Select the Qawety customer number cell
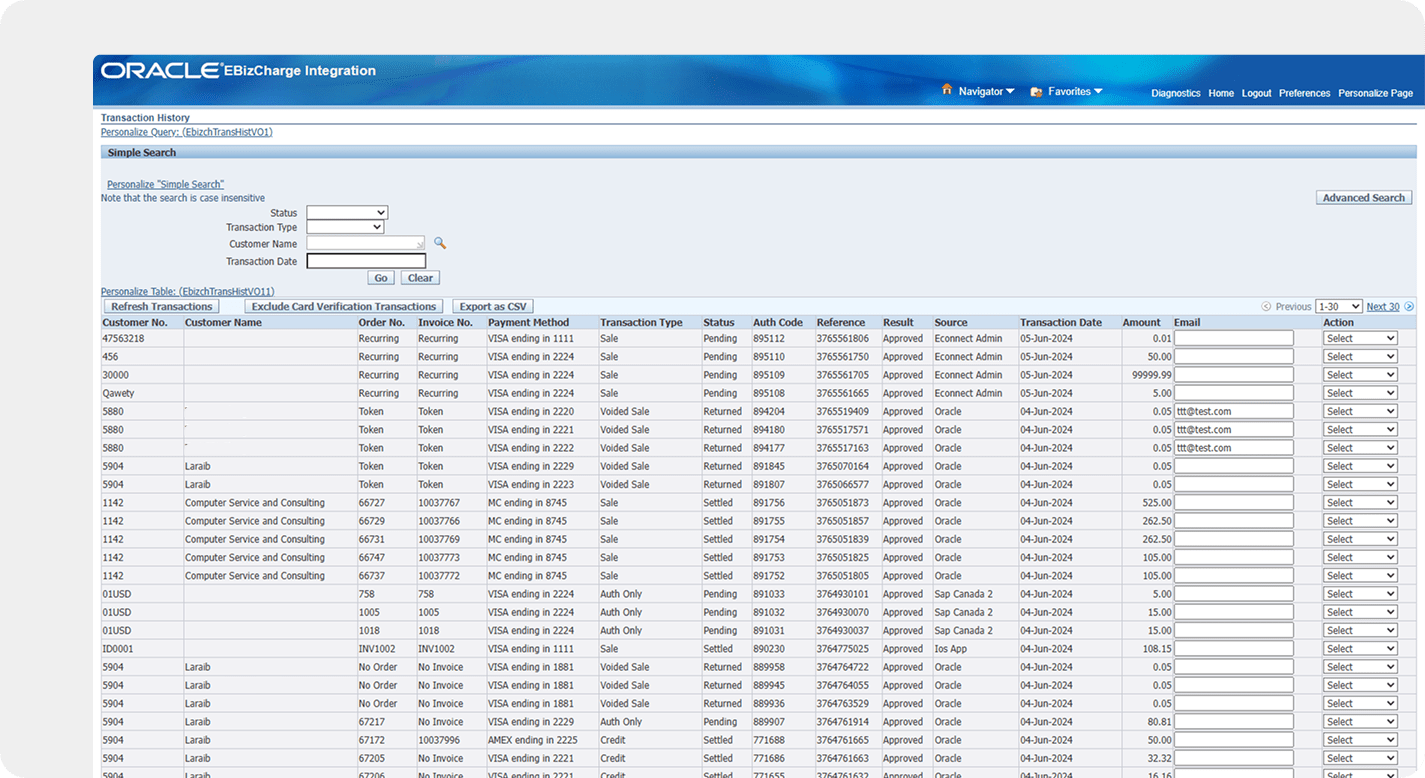 (x=118, y=393)
